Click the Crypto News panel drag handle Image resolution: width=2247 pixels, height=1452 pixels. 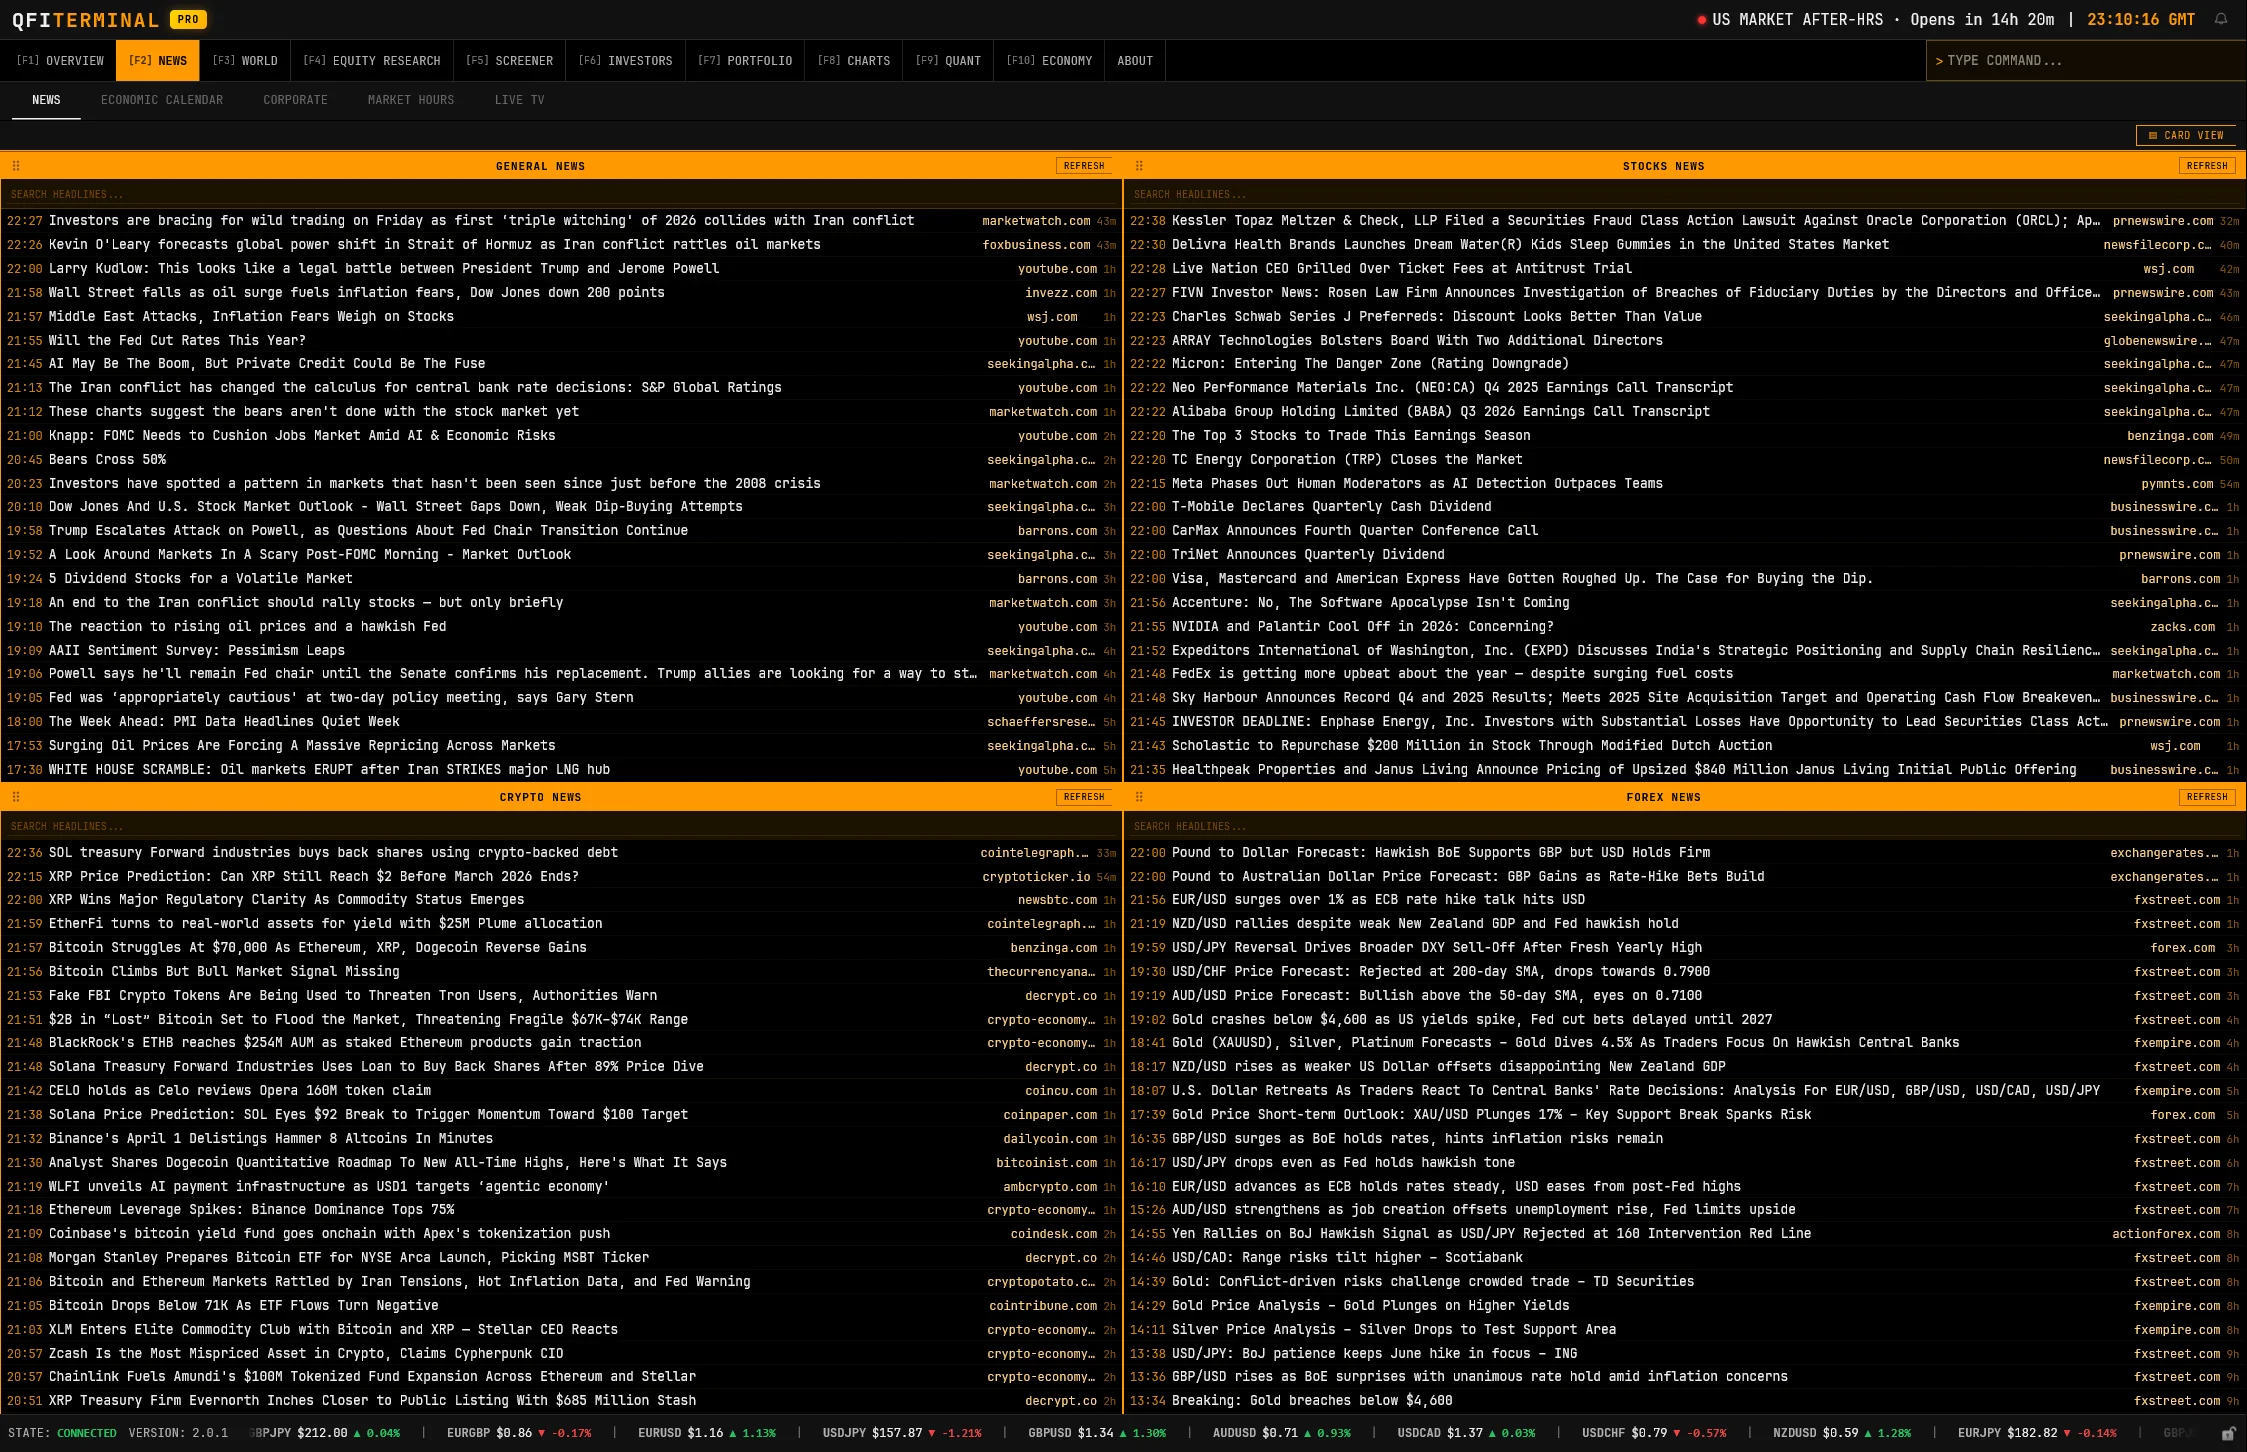tap(16, 797)
